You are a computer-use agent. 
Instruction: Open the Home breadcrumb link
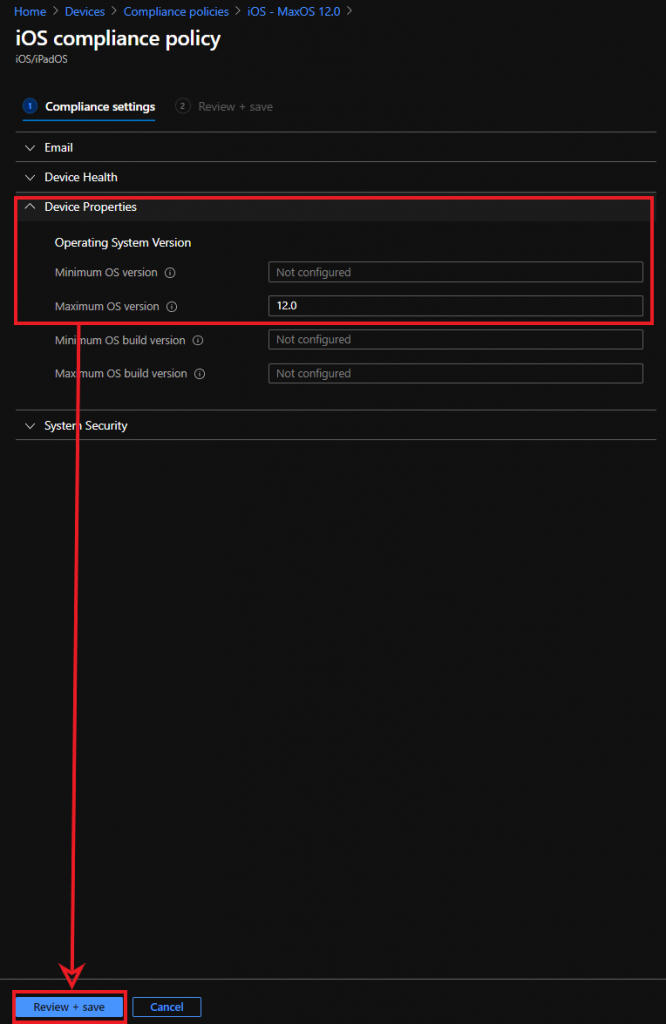(x=30, y=11)
